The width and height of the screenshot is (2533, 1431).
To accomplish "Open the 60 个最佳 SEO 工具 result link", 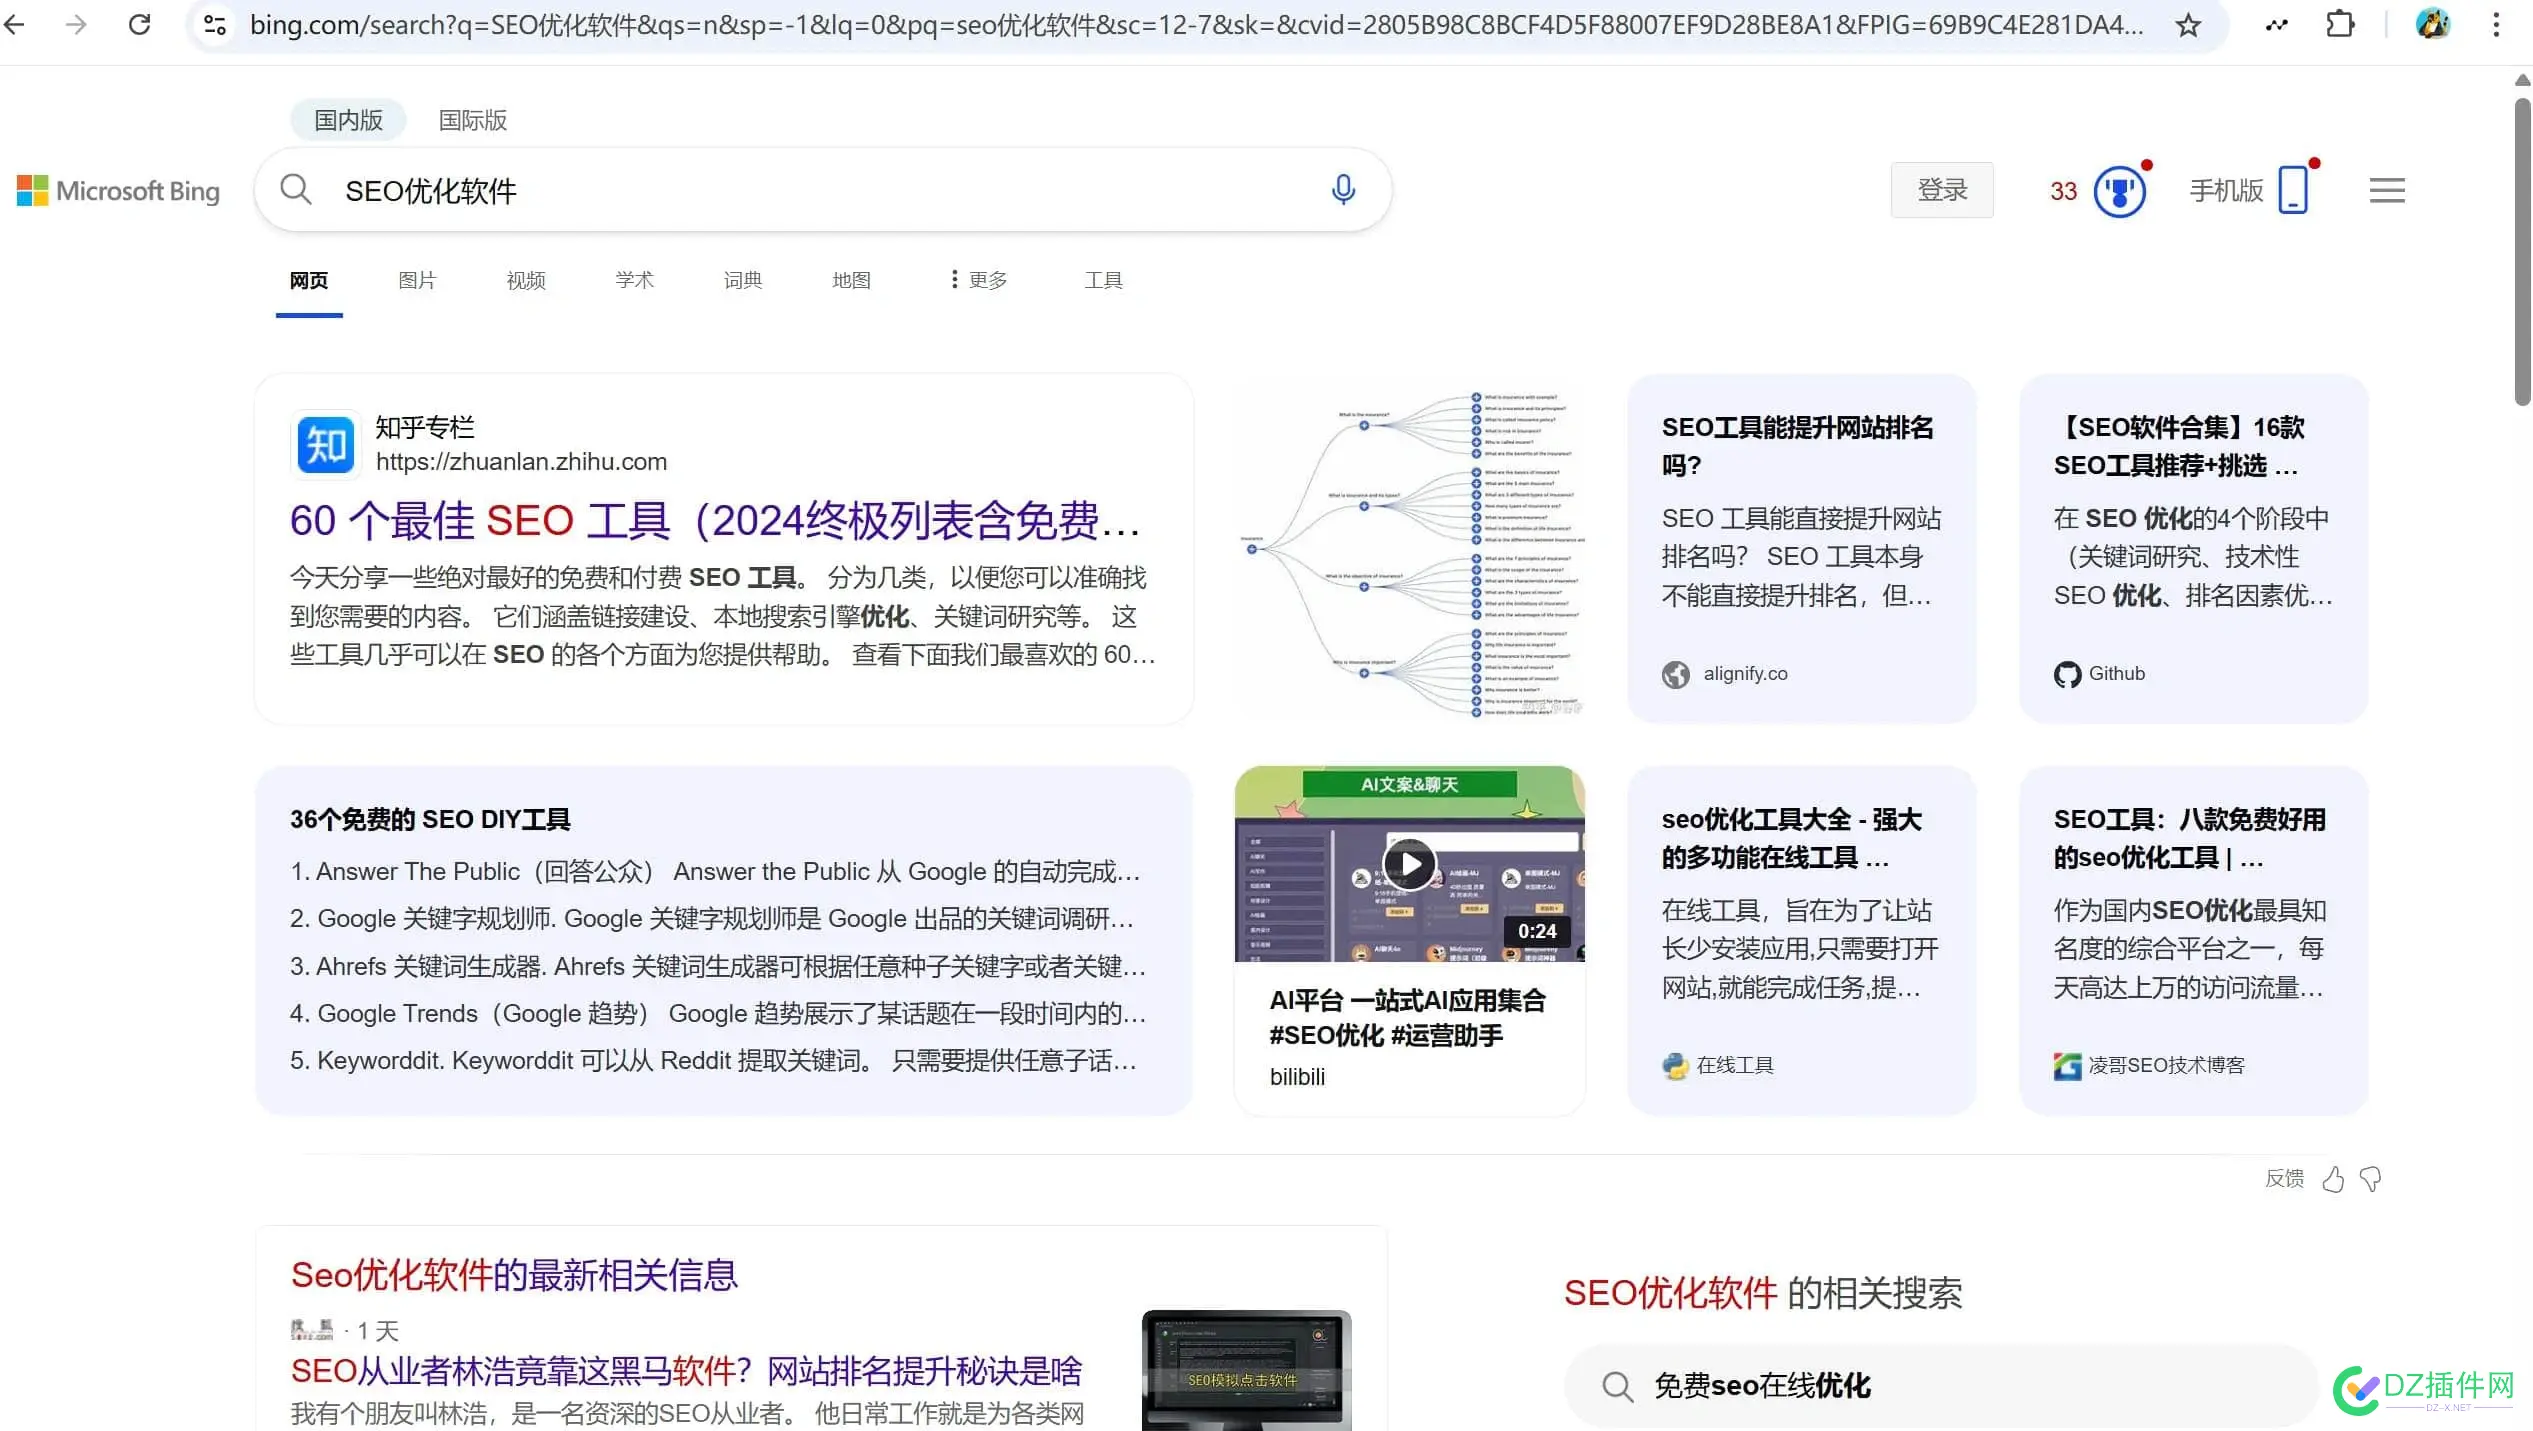I will tap(714, 520).
